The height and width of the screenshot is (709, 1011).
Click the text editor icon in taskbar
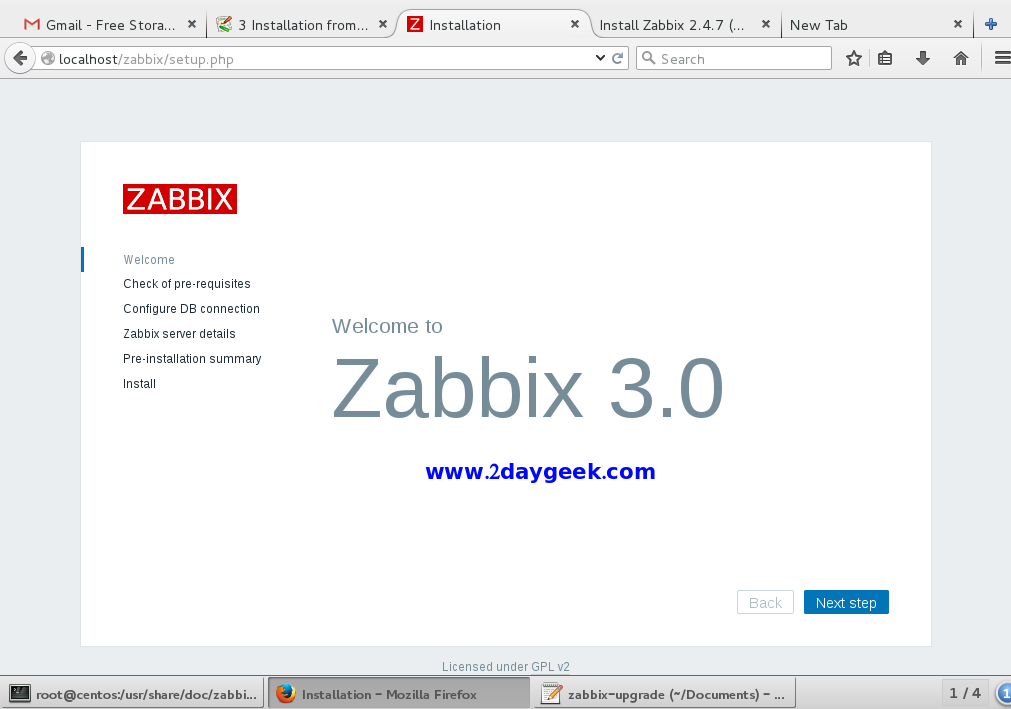(x=551, y=694)
